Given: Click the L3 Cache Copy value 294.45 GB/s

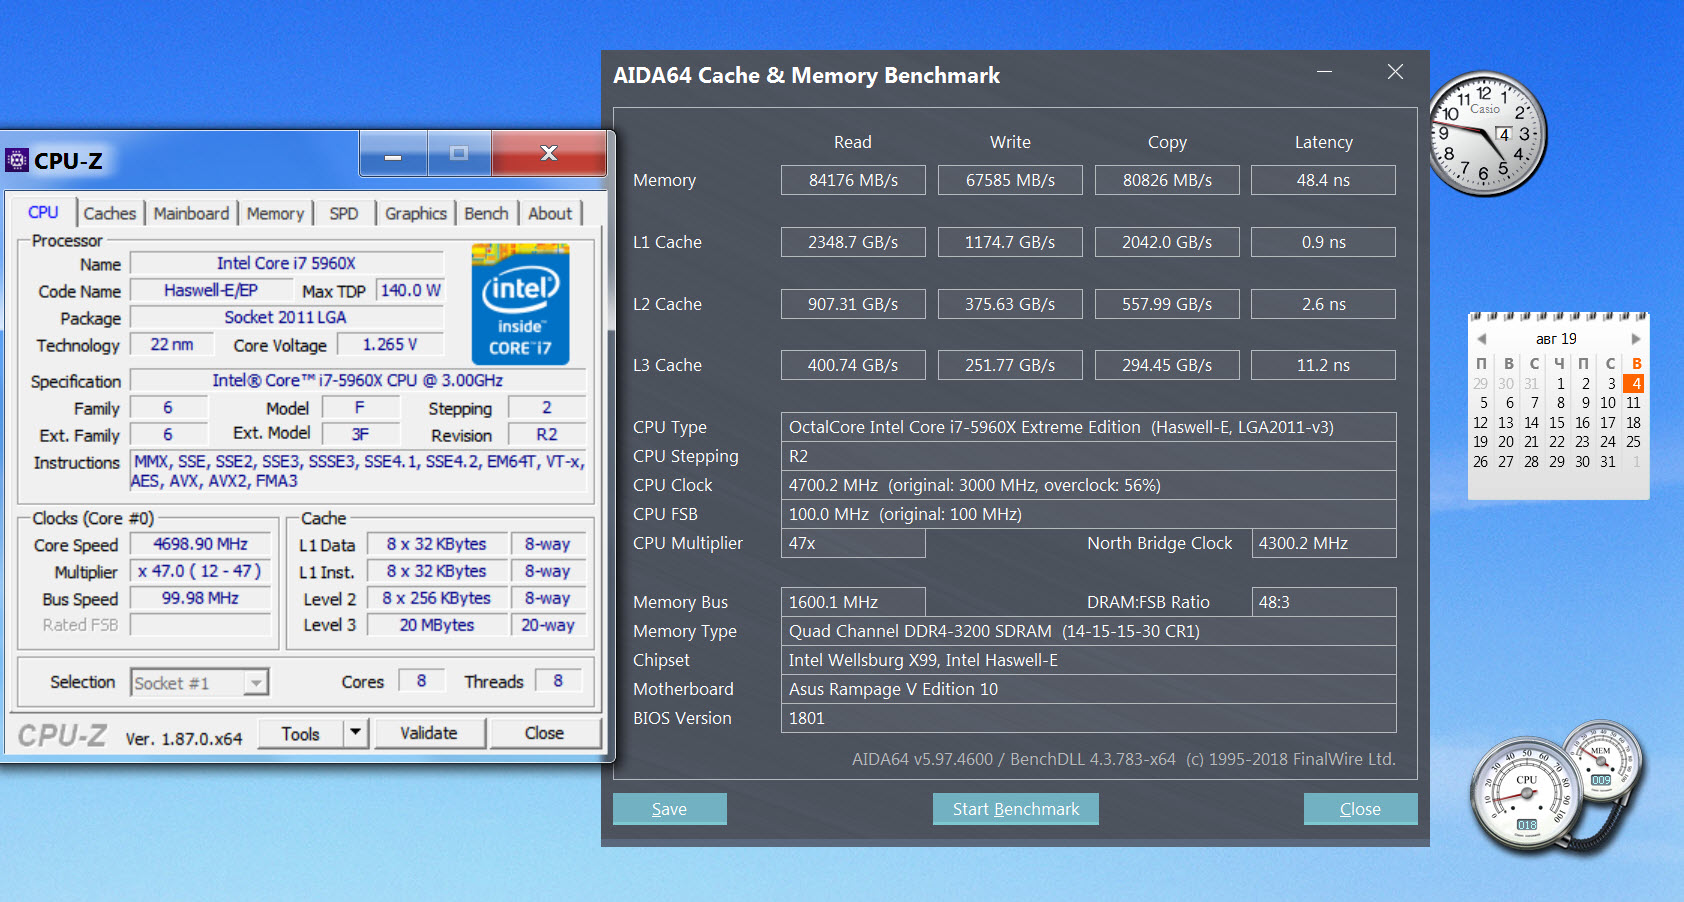Looking at the screenshot, I should click(x=1167, y=365).
